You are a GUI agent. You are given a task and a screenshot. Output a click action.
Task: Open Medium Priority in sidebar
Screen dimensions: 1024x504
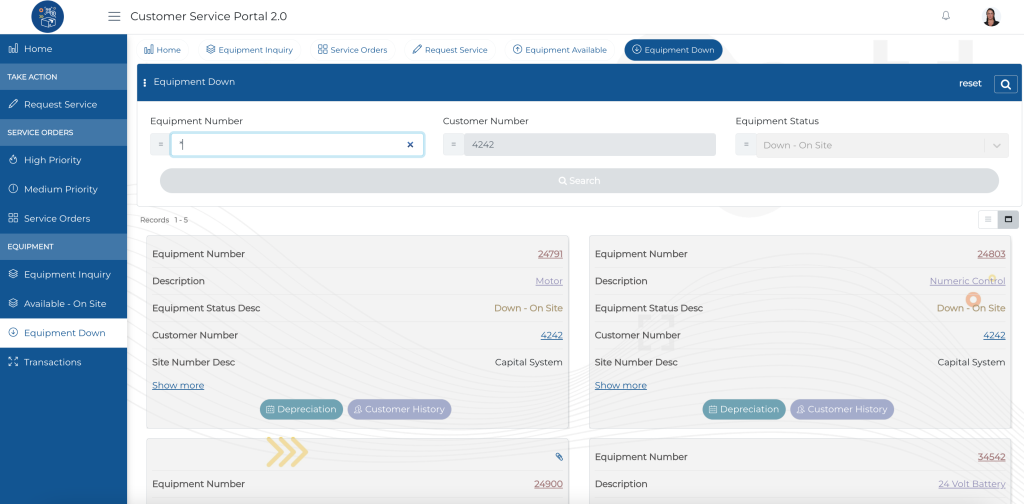tap(63, 189)
